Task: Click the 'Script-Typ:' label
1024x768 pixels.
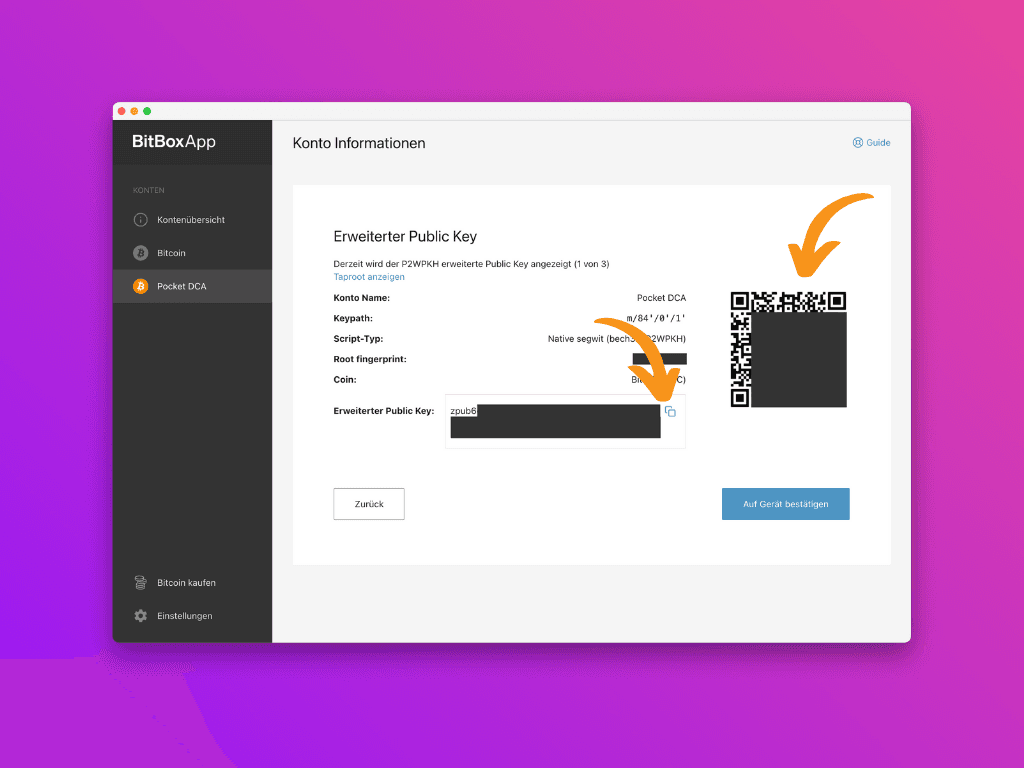Action: [x=358, y=339]
